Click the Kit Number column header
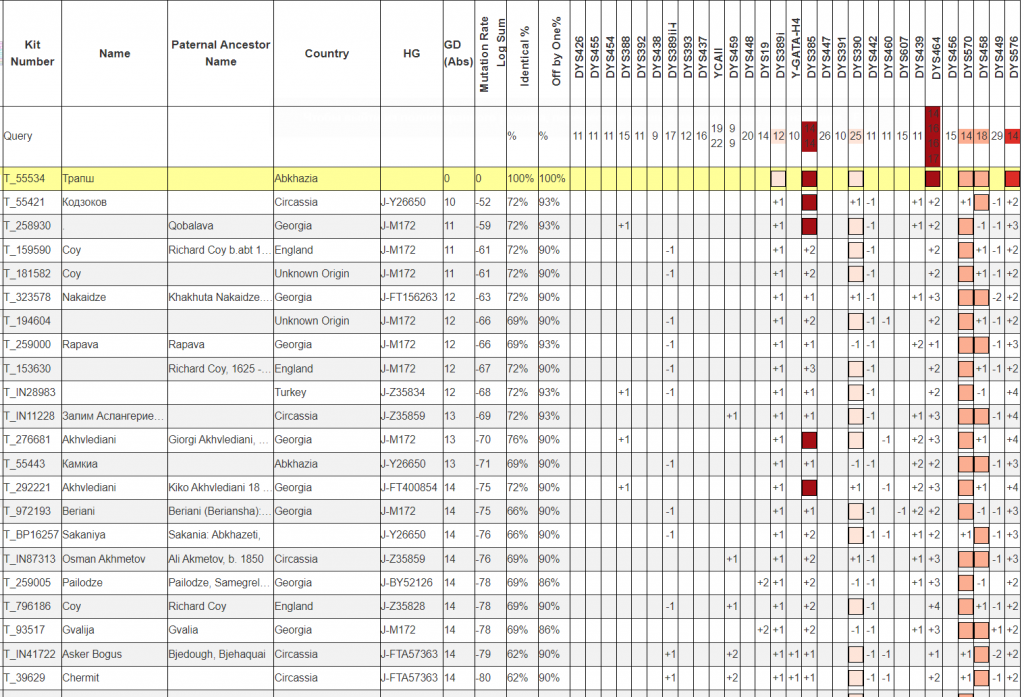1024x697 pixels. tap(31, 53)
